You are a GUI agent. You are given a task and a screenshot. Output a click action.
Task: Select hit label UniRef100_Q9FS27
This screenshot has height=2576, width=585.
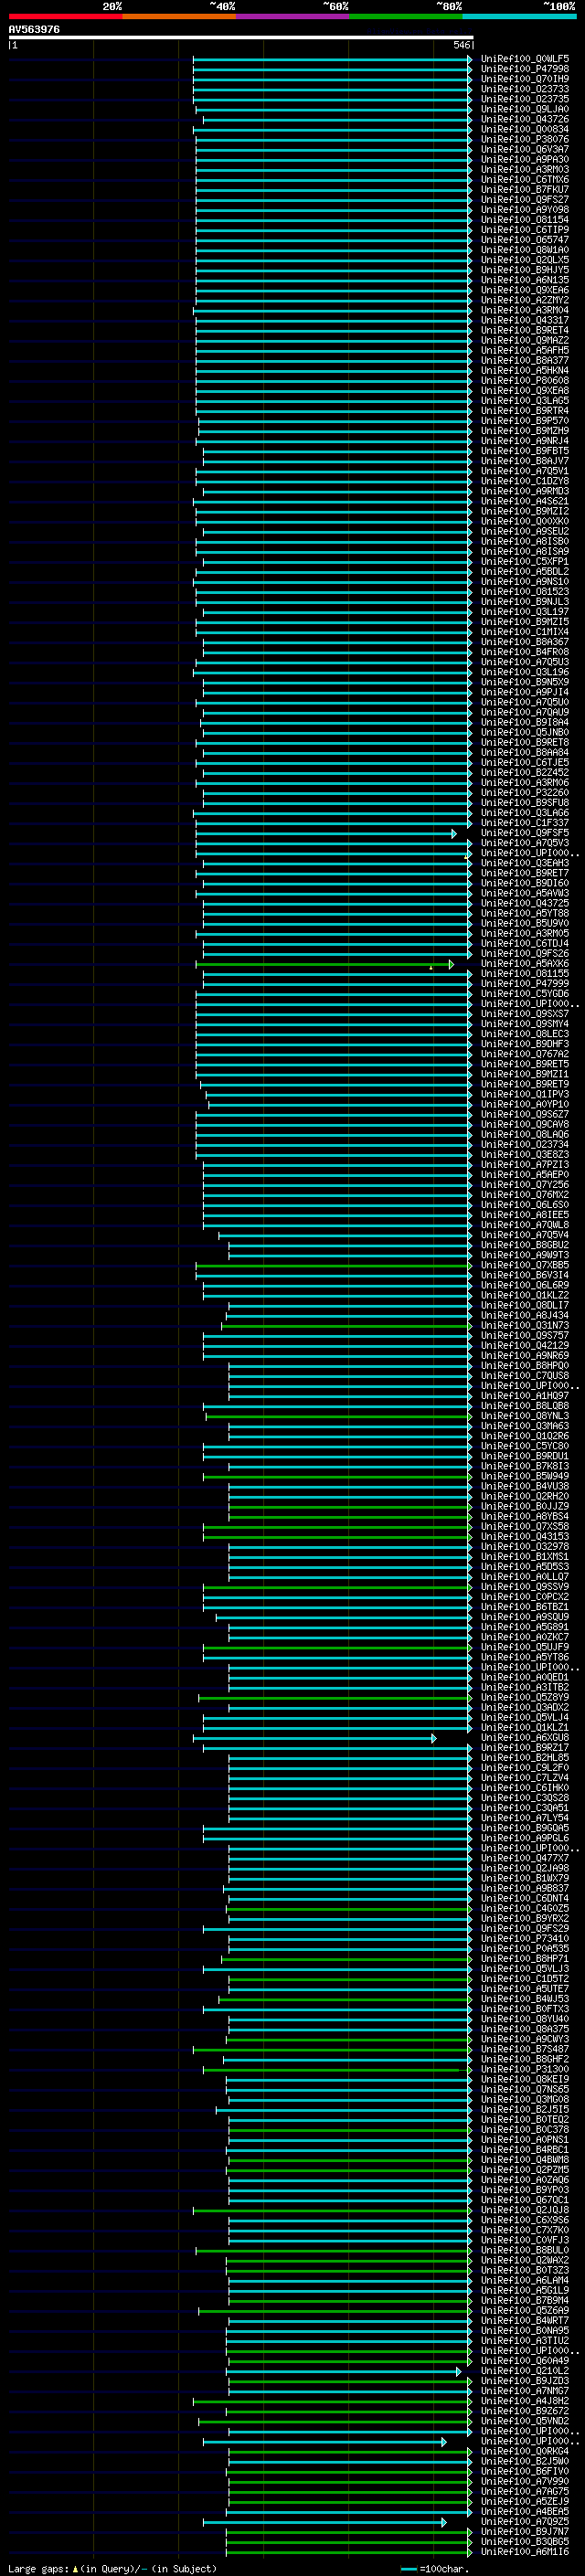(x=525, y=199)
